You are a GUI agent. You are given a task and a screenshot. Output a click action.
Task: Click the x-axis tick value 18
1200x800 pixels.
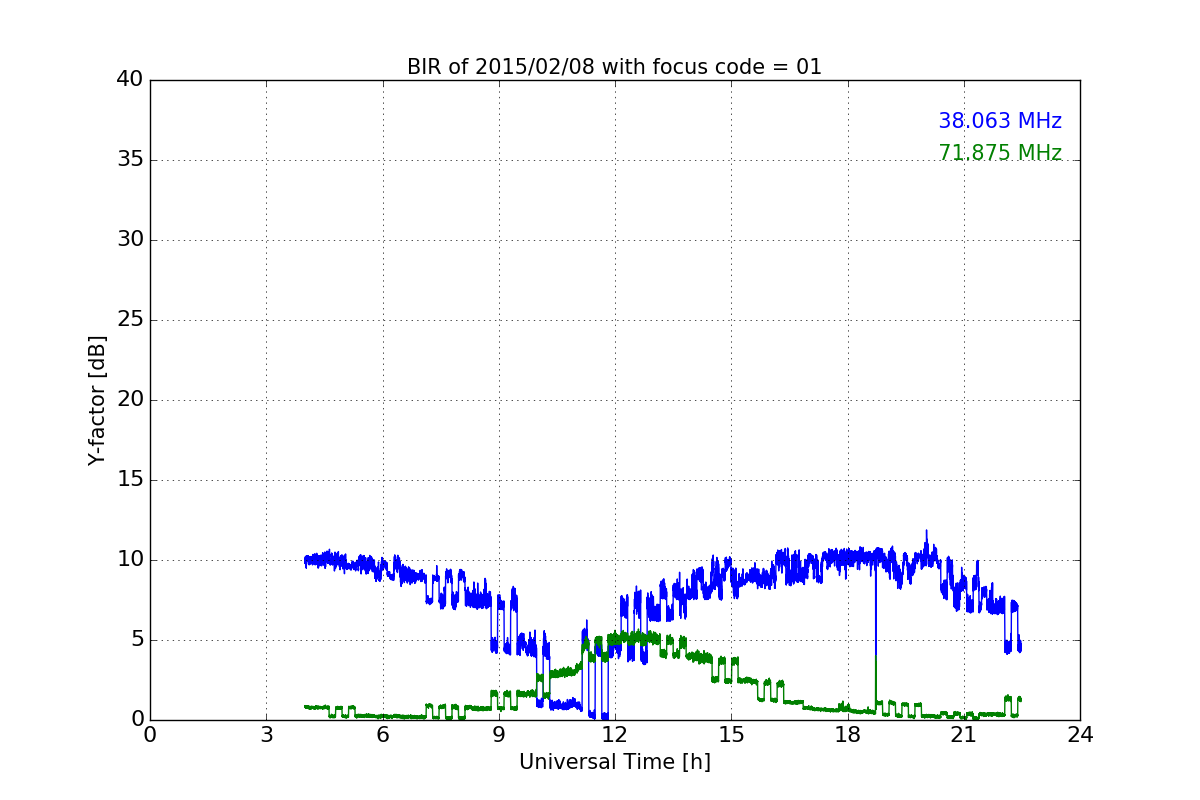[x=847, y=734]
